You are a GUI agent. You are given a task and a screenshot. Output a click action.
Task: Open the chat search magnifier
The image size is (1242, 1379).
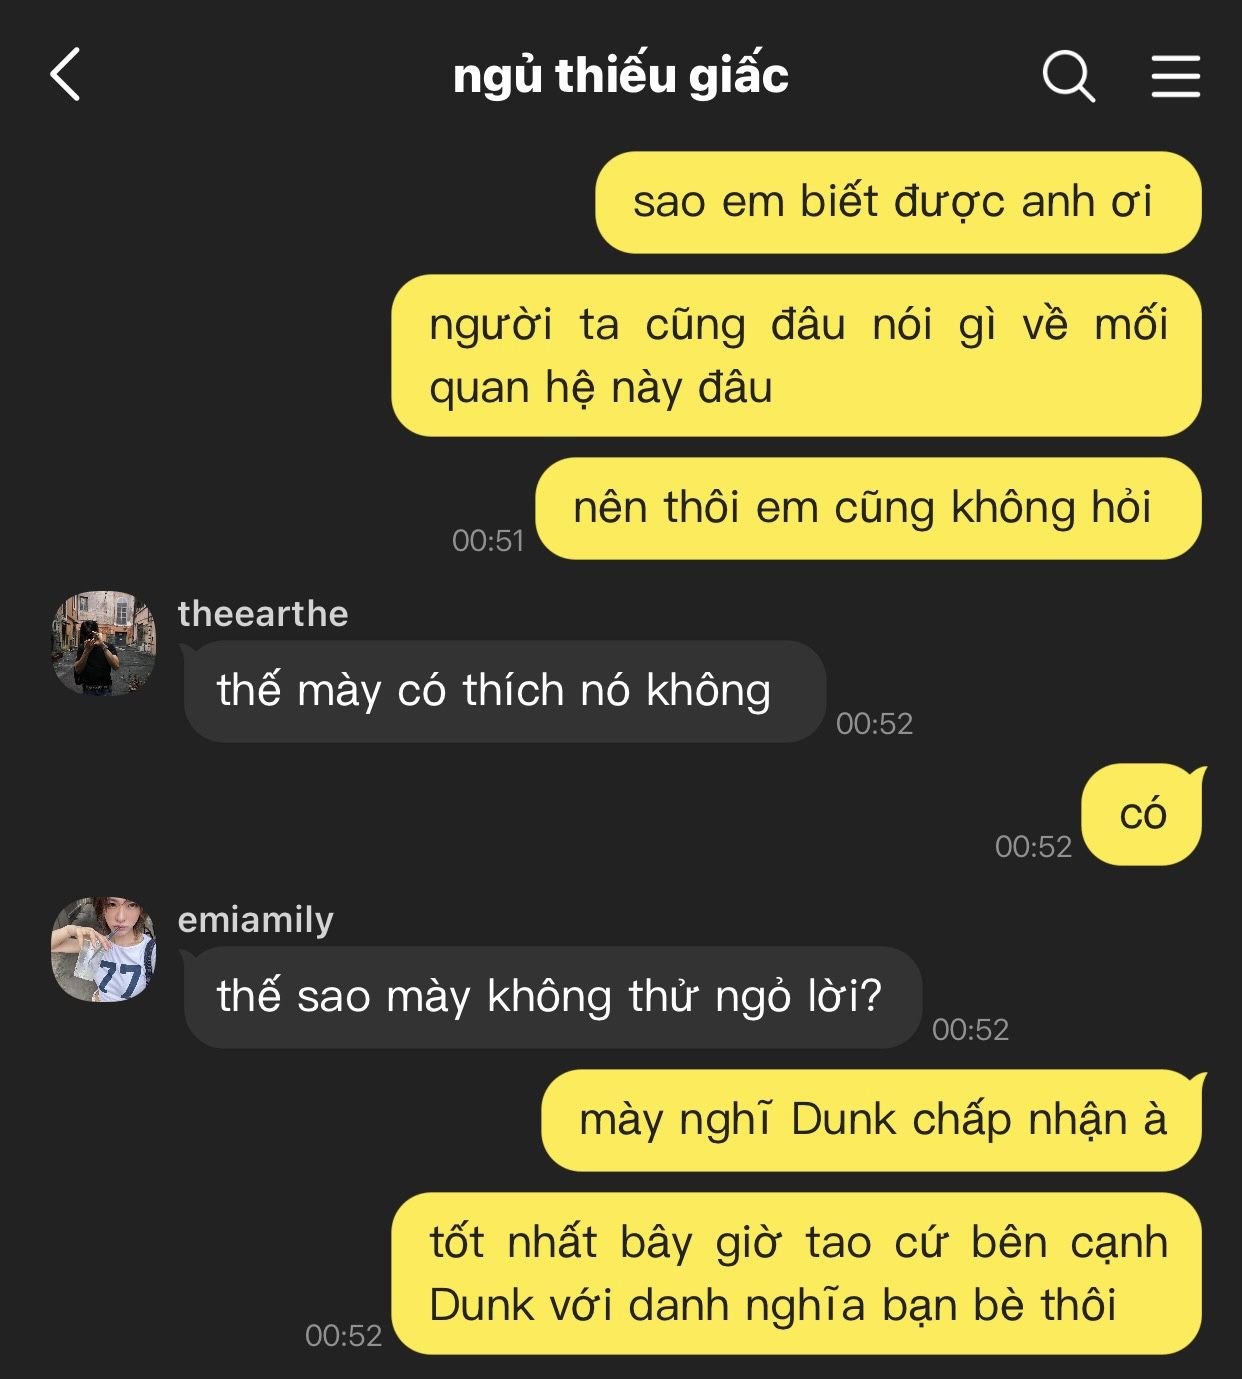pos(1069,76)
